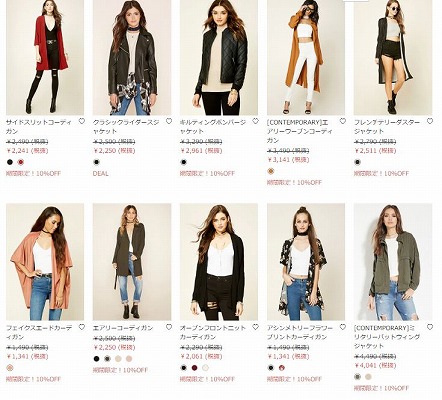Open the quilted bomber jacket product image

(219, 57)
